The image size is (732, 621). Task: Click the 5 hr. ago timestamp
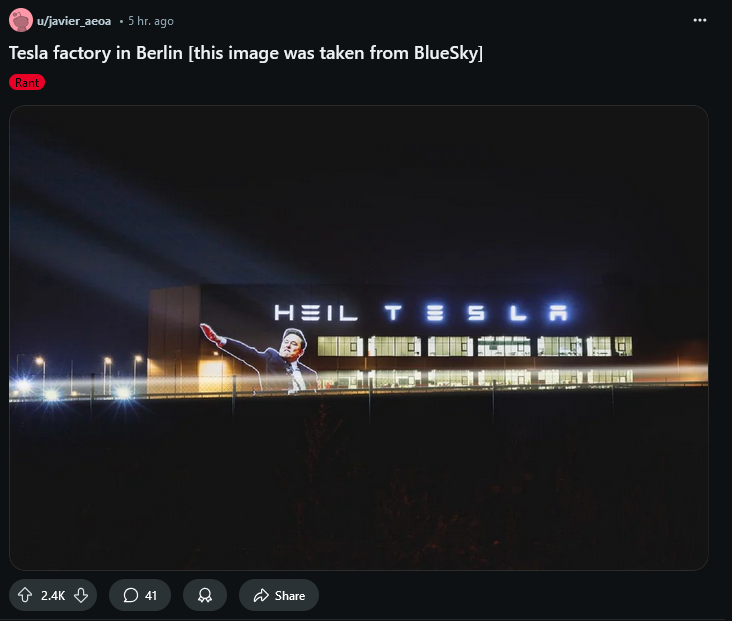pyautogui.click(x=151, y=21)
